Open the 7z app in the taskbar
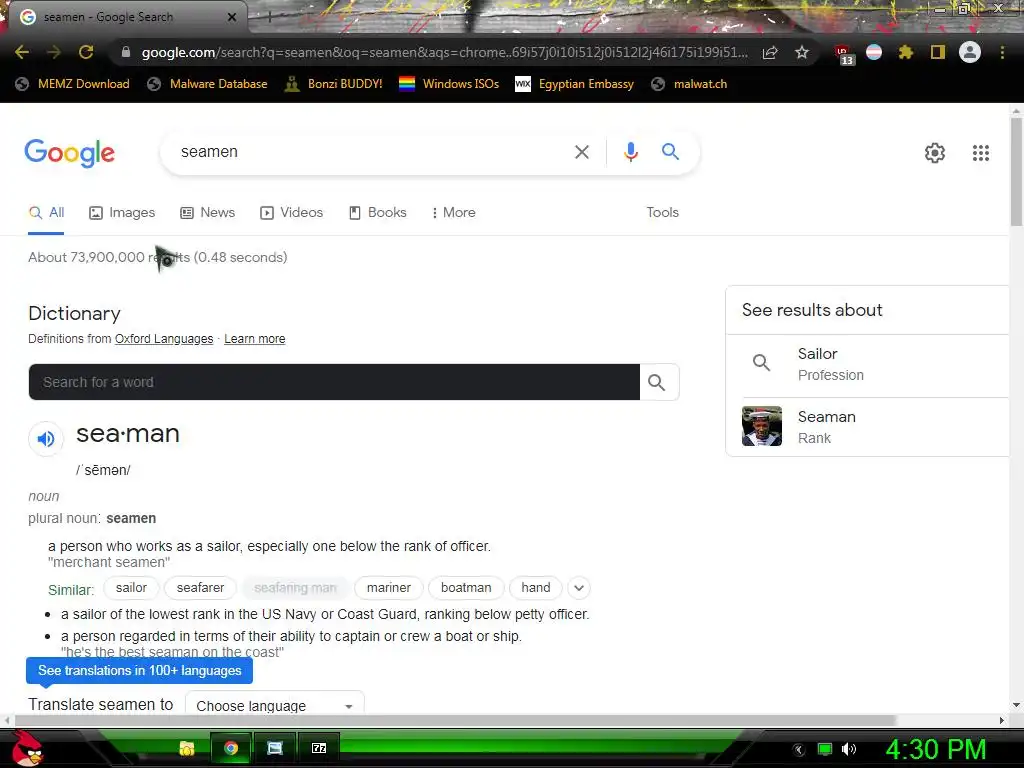 point(319,748)
